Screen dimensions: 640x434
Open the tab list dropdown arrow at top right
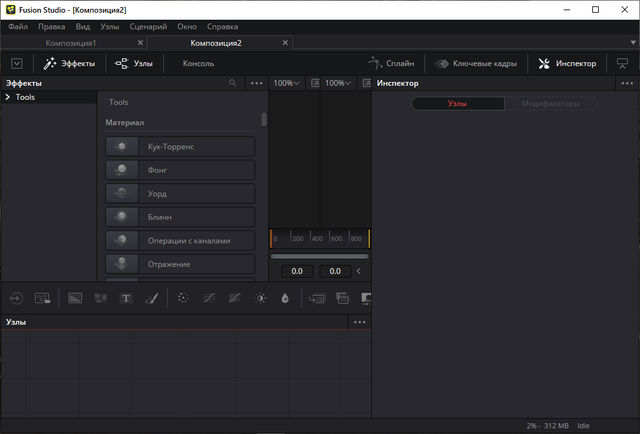point(632,44)
